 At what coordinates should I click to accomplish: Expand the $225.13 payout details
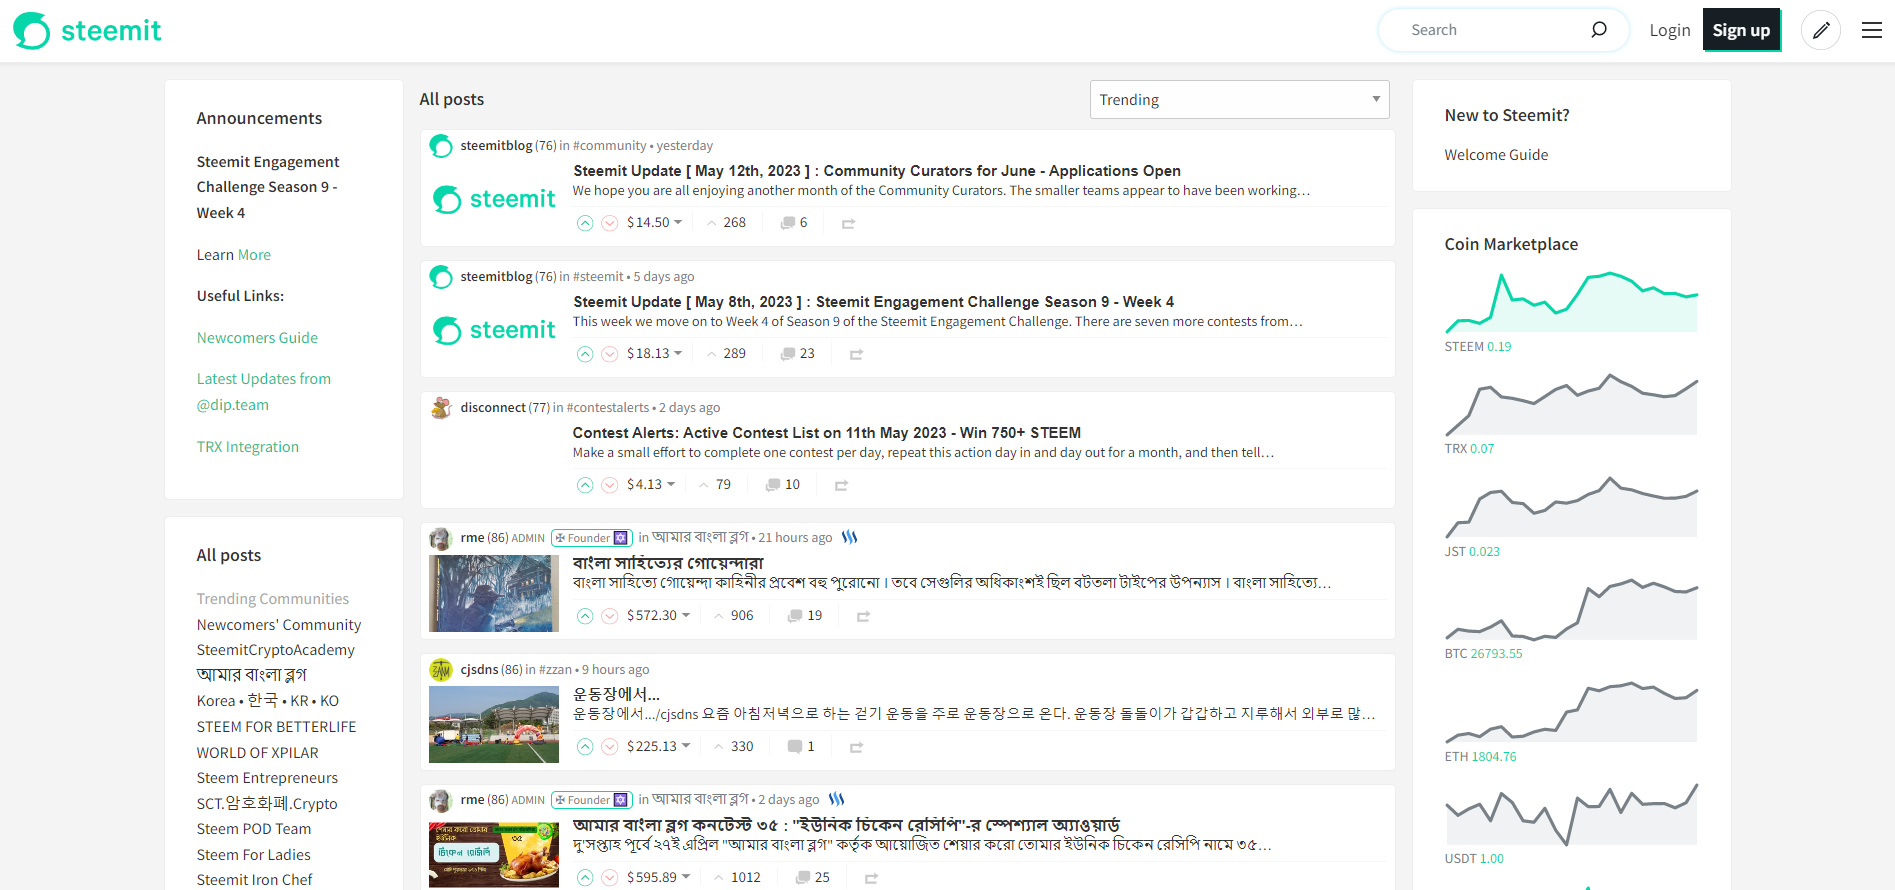(658, 747)
